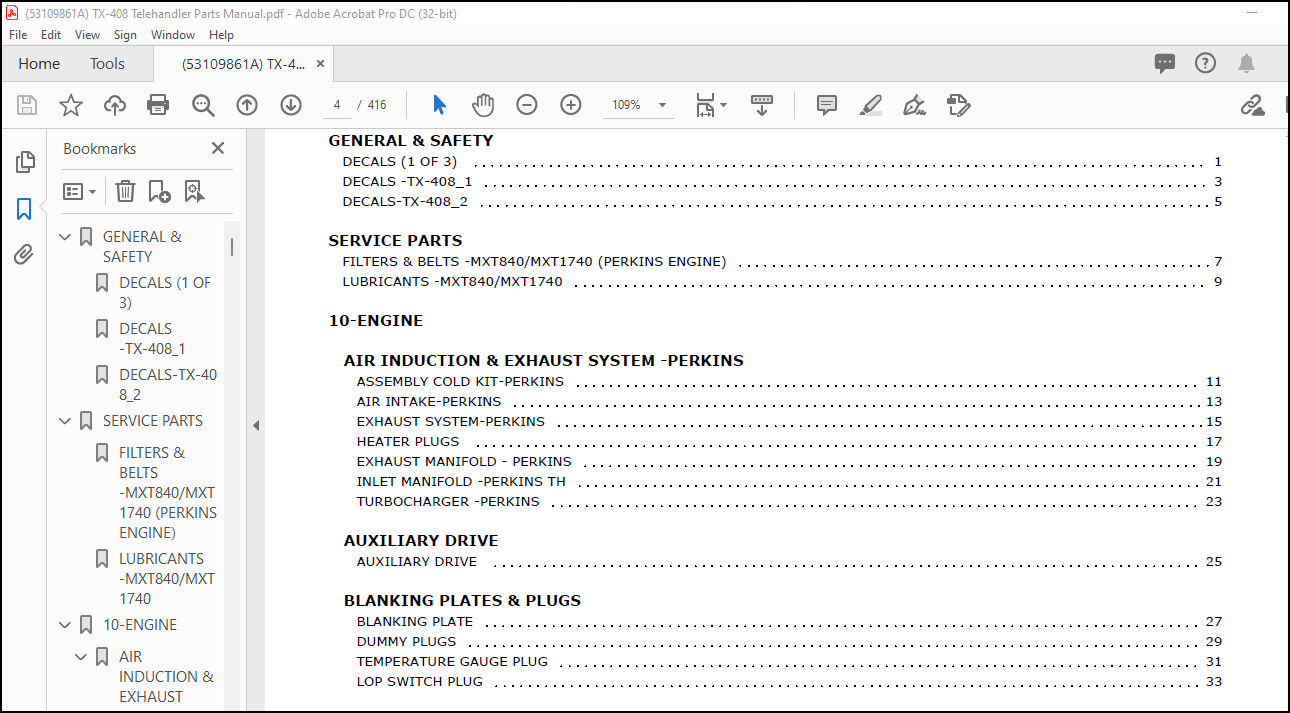The width and height of the screenshot is (1290, 713).
Task: Go to next page arrow
Action: 291,105
